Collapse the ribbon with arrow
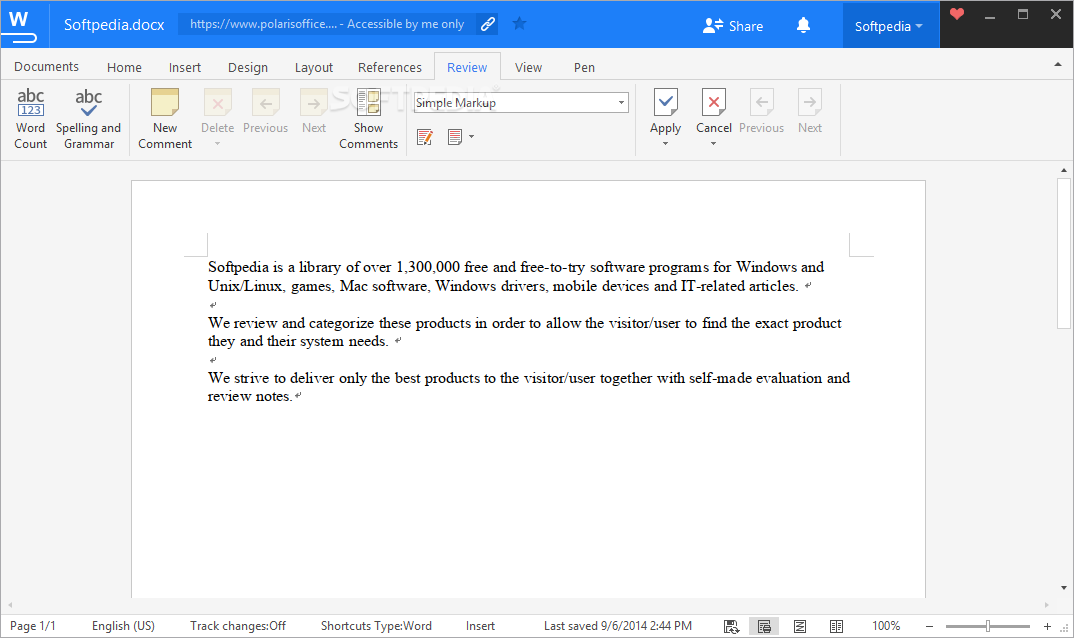Image resolution: width=1074 pixels, height=638 pixels. (x=1058, y=64)
